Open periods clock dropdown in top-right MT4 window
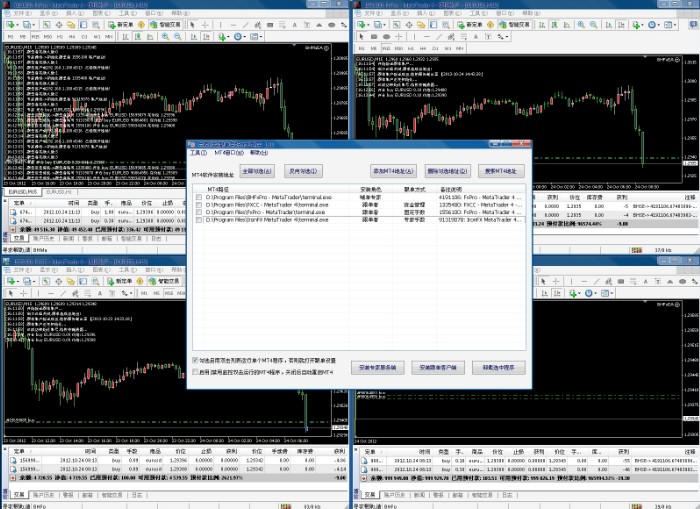700x509 pixels. (x=654, y=25)
